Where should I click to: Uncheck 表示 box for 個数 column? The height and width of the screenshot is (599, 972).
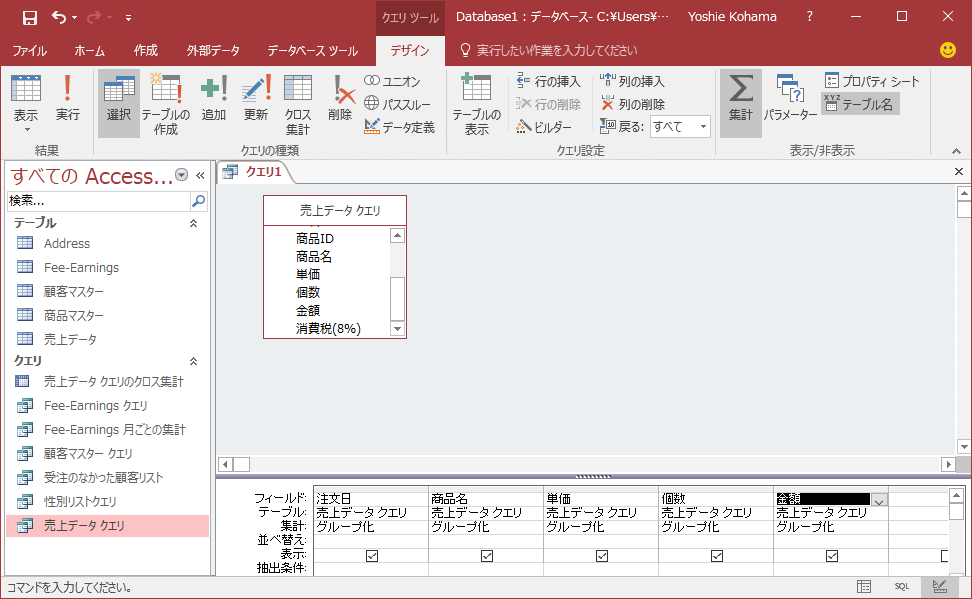pyautogui.click(x=717, y=556)
